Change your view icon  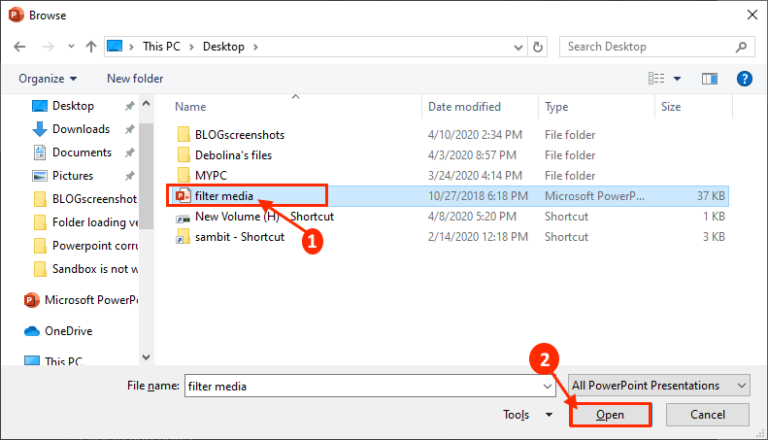656,78
